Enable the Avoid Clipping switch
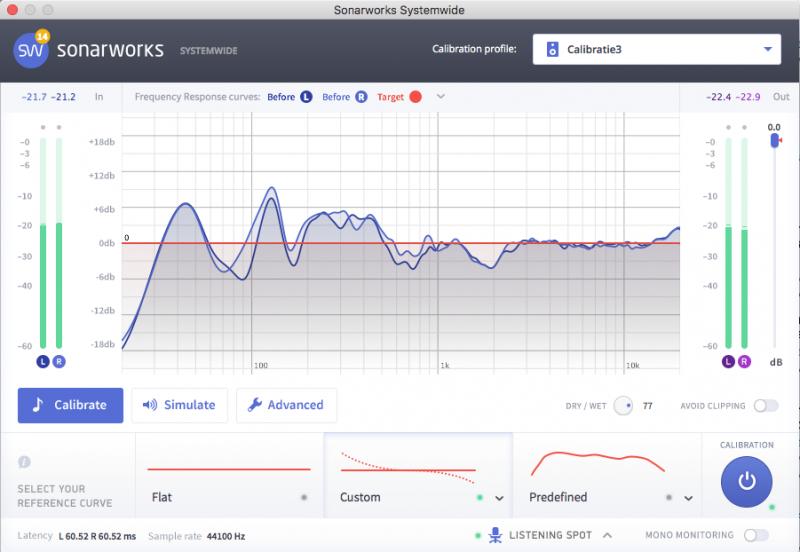Viewport: 800px width, 552px height. click(x=766, y=406)
